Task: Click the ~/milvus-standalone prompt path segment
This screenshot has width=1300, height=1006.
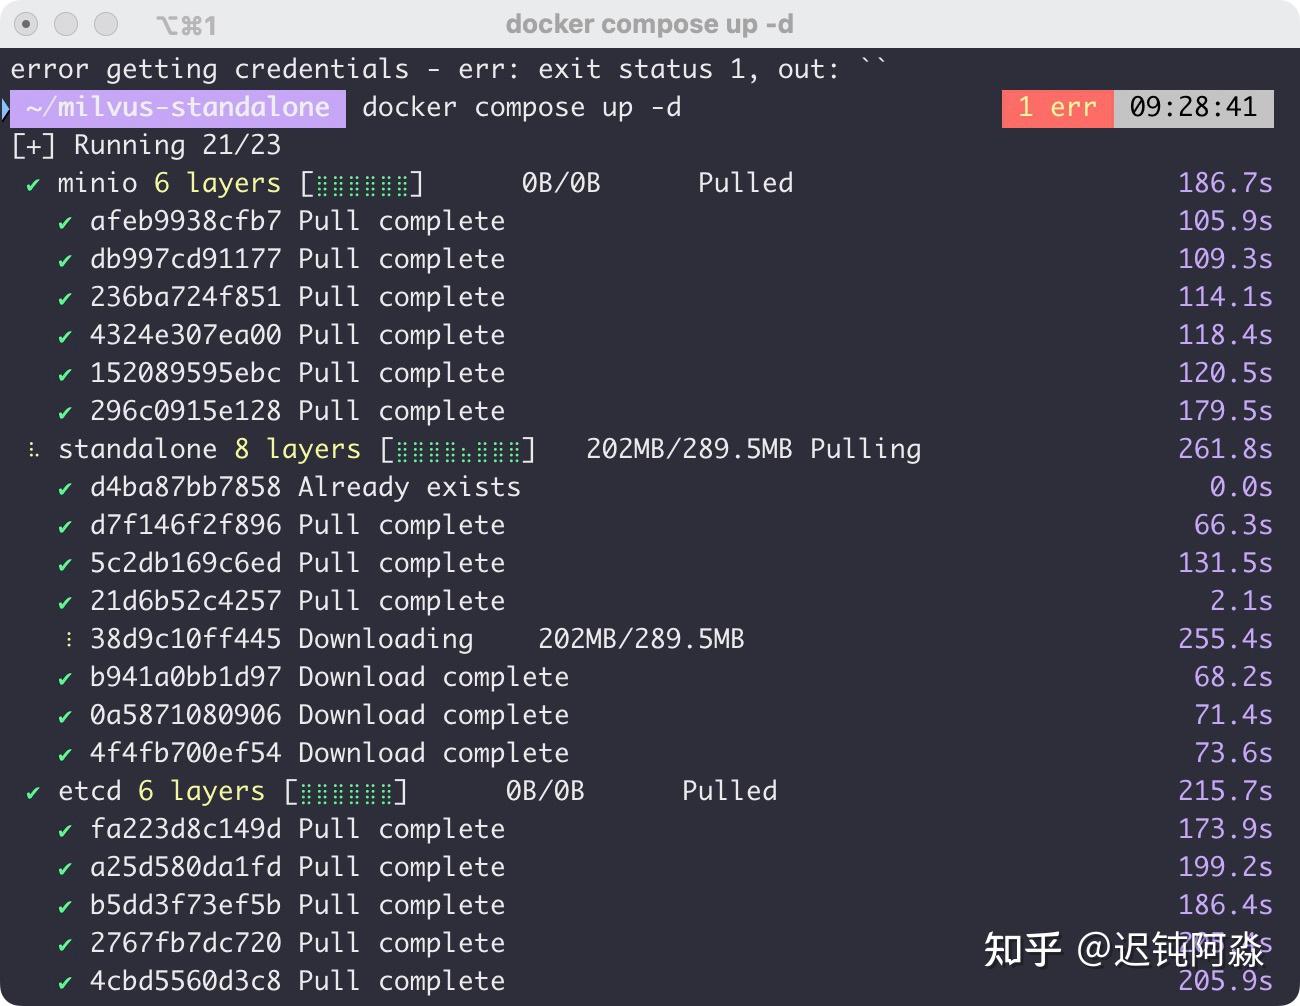Action: pyautogui.click(x=178, y=108)
